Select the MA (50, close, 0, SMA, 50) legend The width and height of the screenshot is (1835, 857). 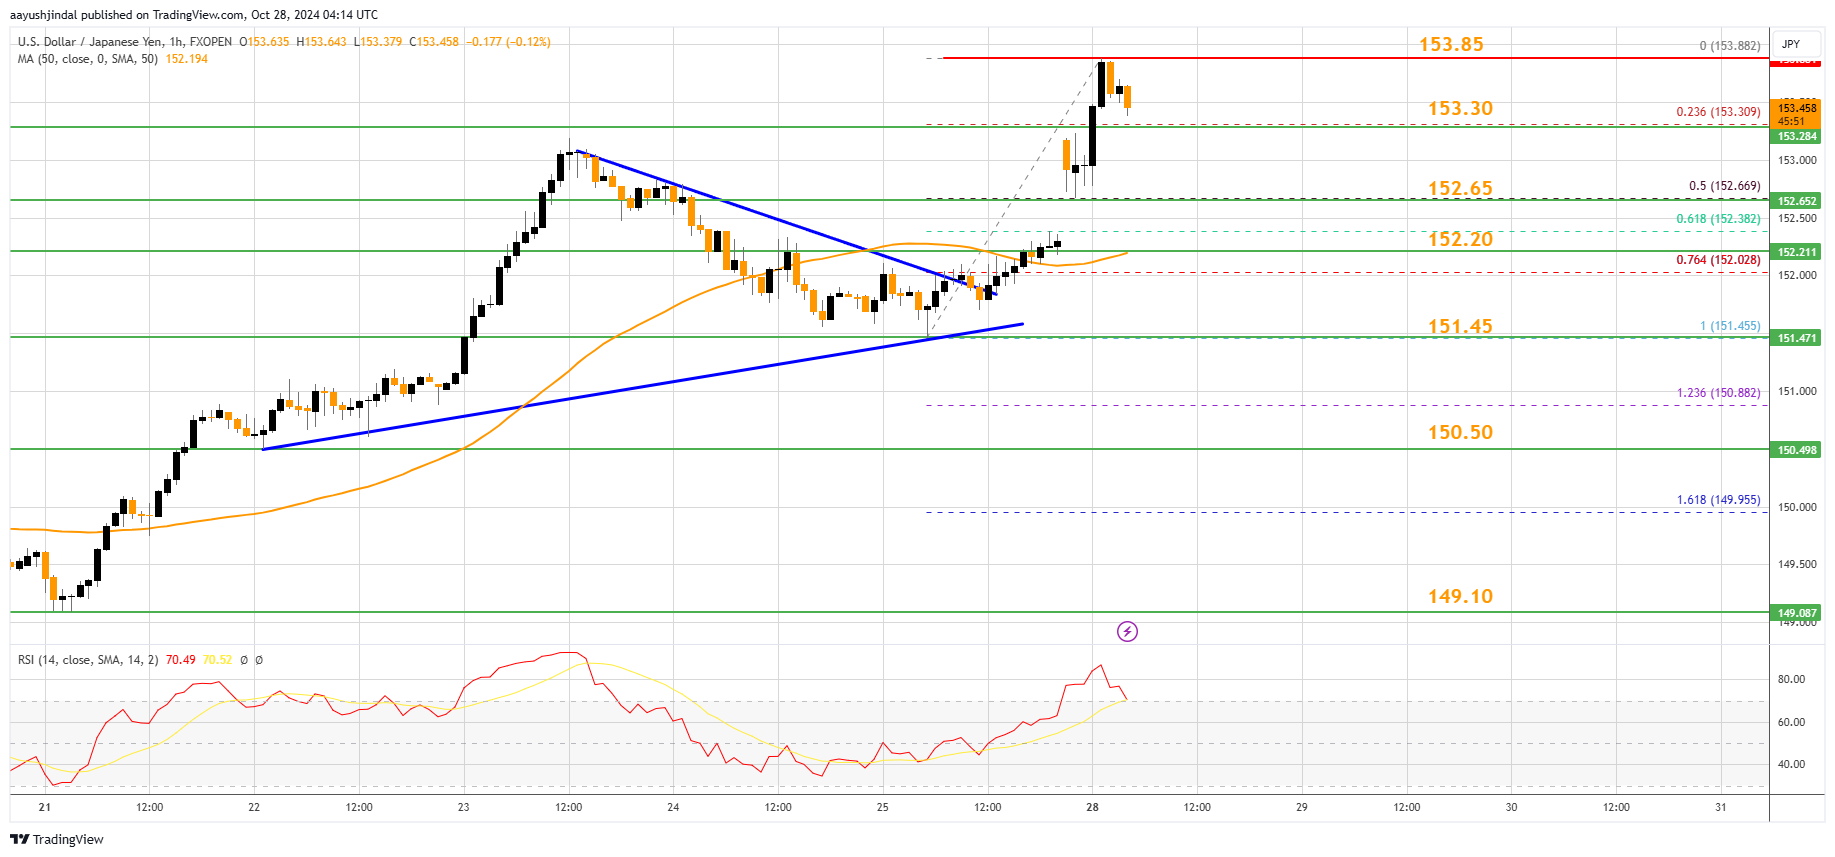point(89,59)
